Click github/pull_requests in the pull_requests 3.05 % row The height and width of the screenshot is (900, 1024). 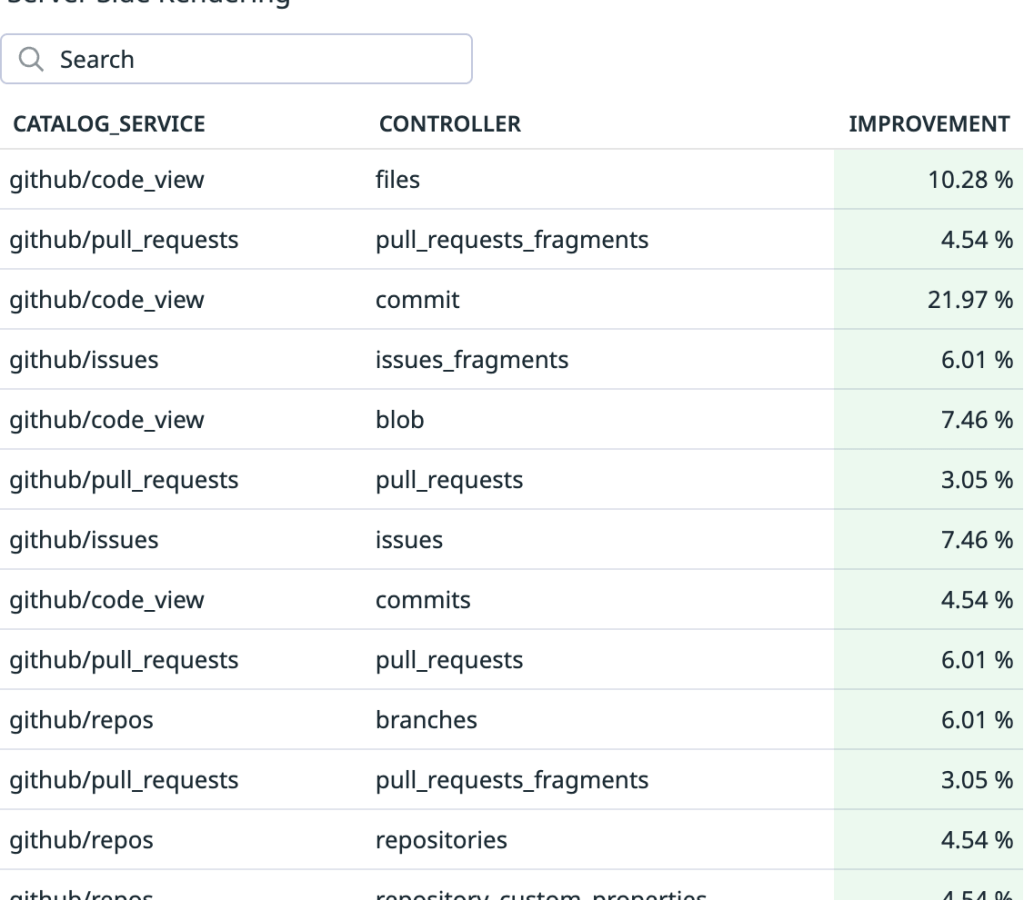tap(124, 480)
